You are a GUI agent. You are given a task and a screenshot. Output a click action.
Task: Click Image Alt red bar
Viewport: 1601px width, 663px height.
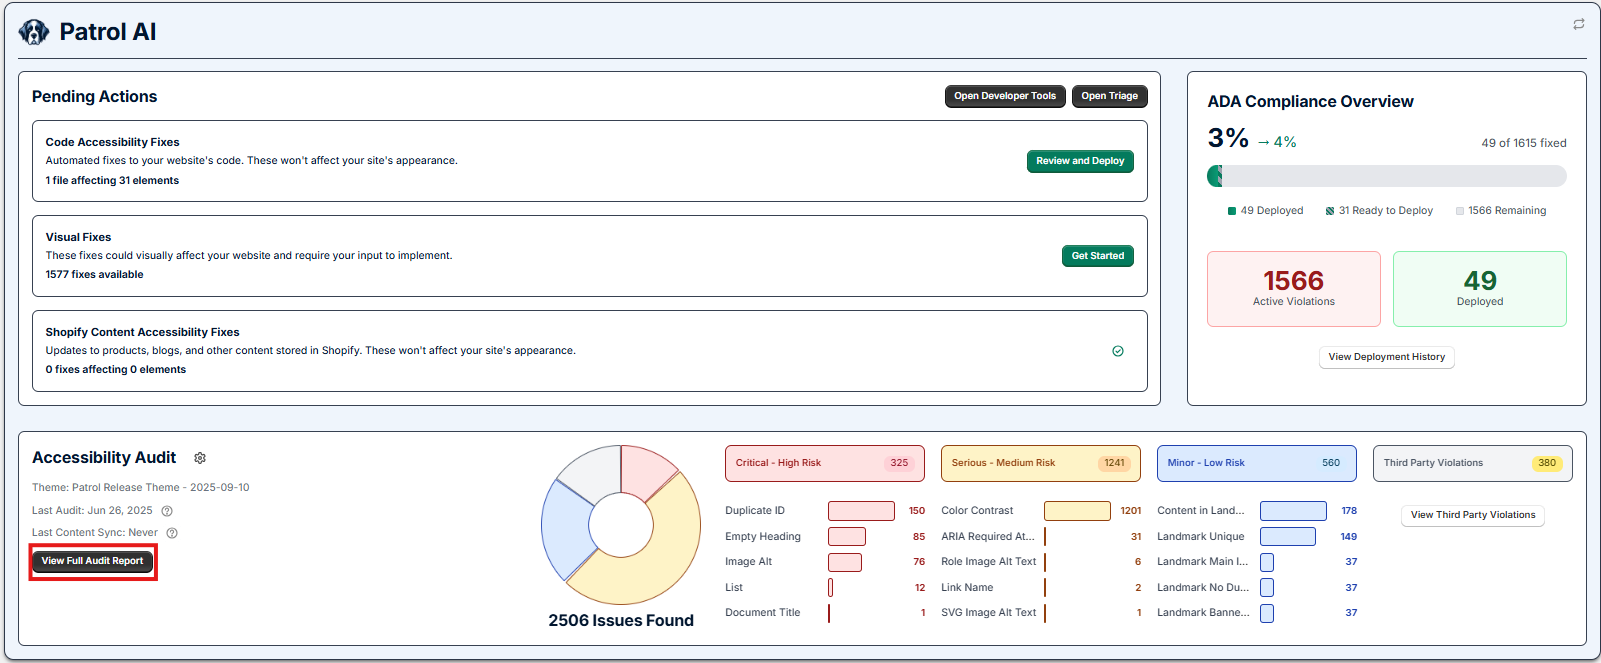(x=845, y=562)
